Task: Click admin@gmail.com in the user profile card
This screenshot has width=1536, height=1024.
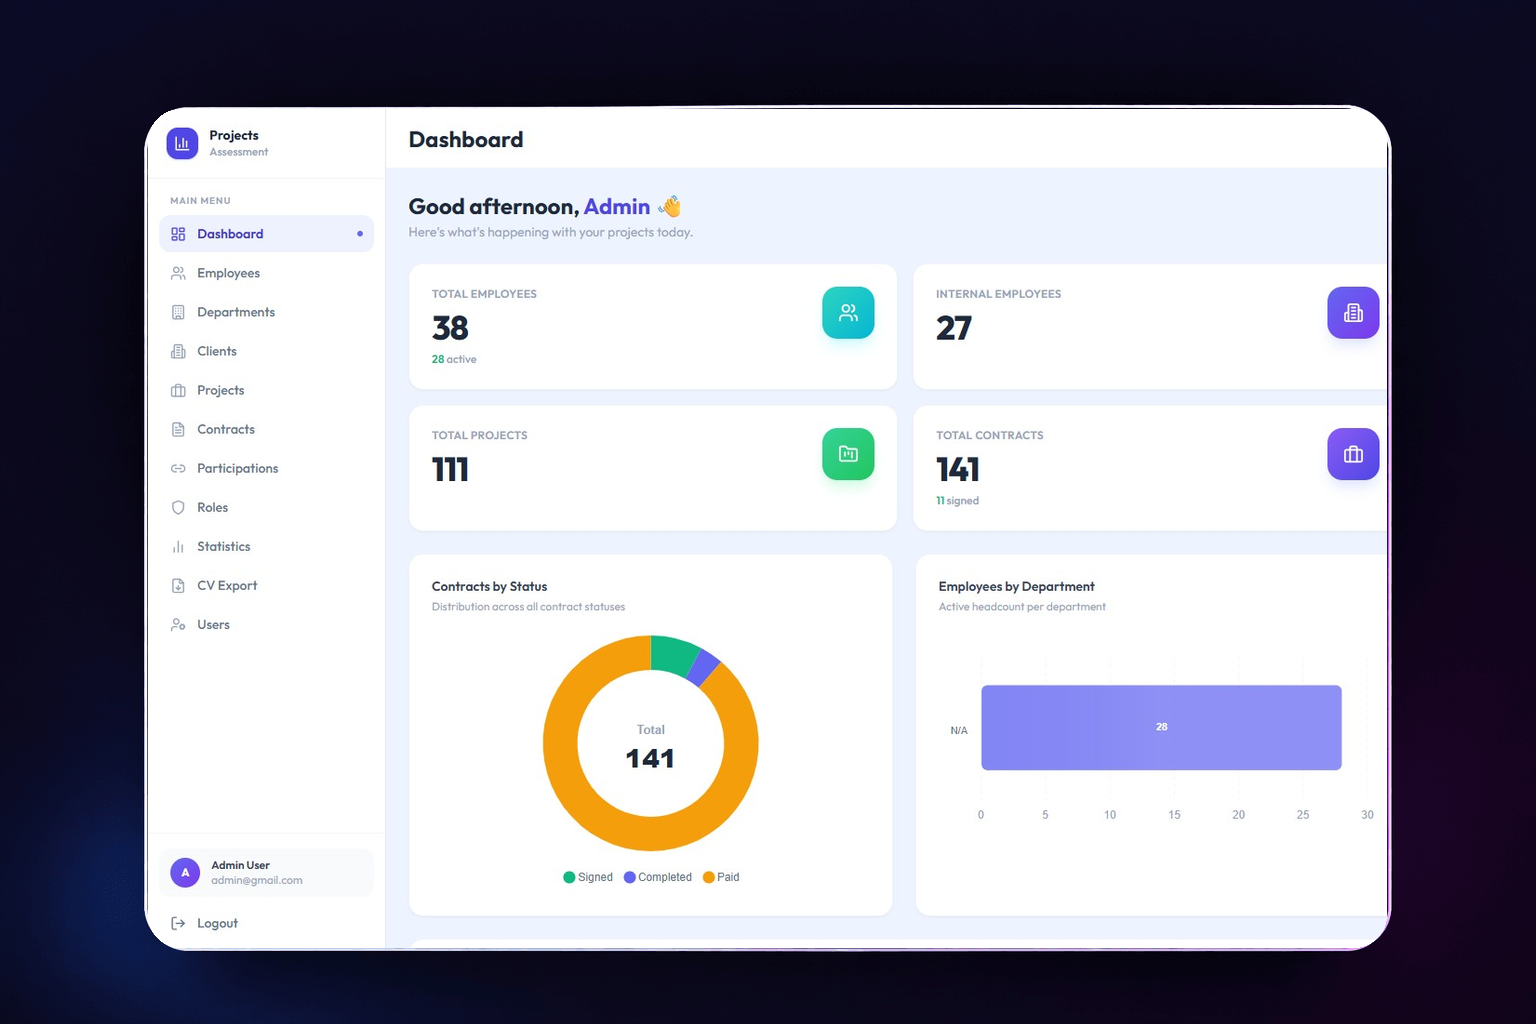Action: click(x=257, y=881)
